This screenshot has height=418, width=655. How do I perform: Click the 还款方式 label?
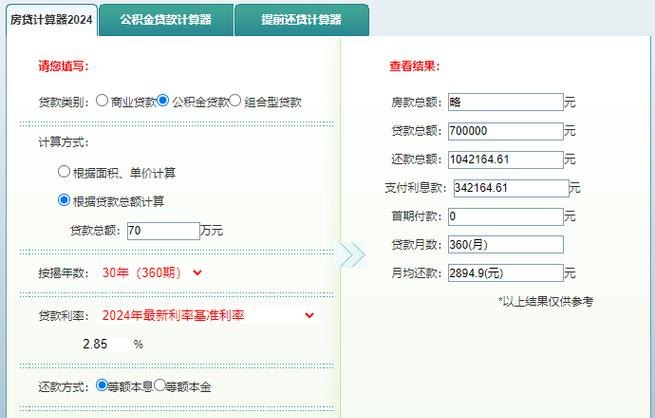click(63, 387)
